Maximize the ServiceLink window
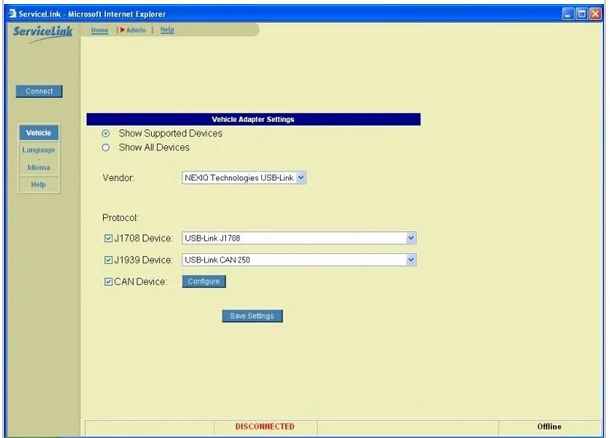This screenshot has height=438, width=610. click(x=582, y=14)
